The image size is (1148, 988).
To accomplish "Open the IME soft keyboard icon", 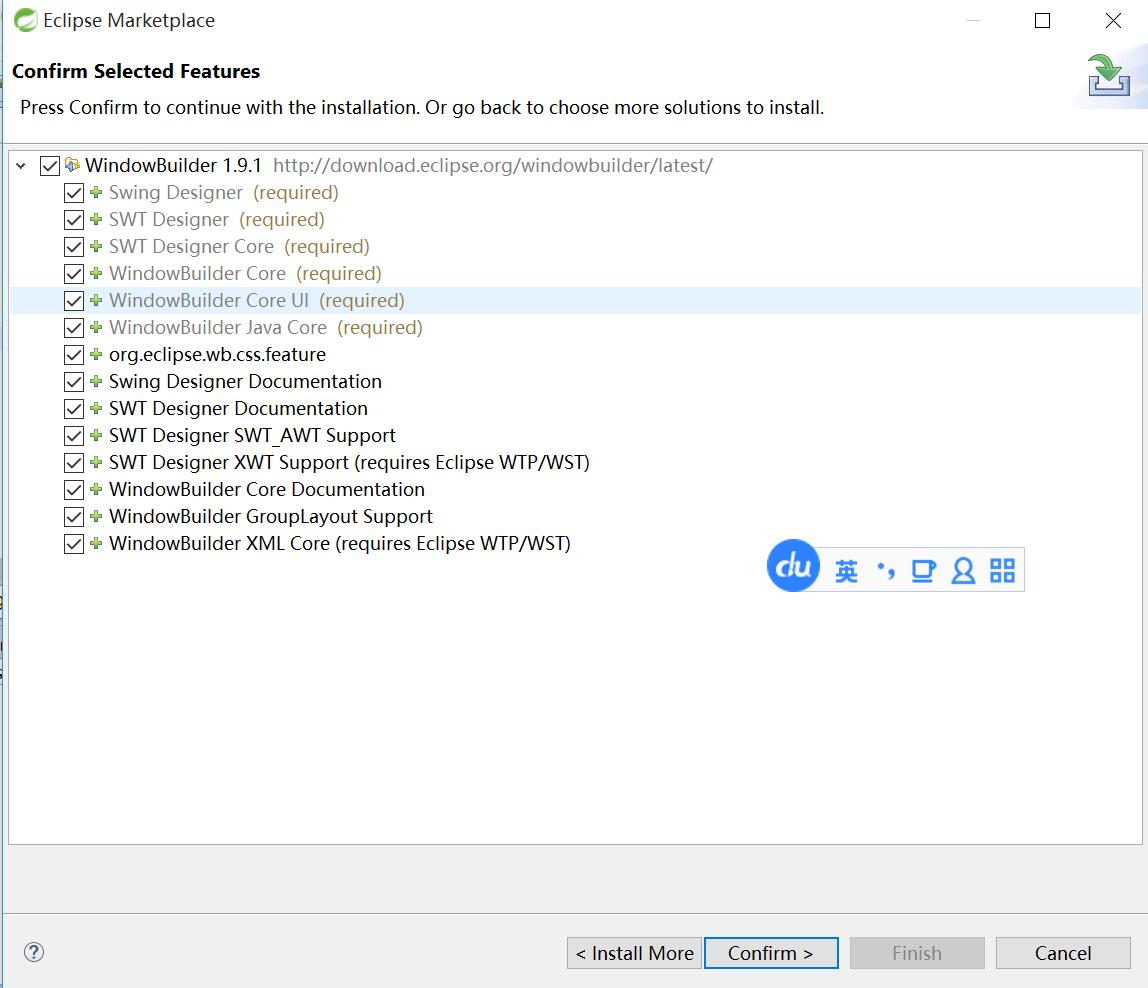I will tap(923, 571).
